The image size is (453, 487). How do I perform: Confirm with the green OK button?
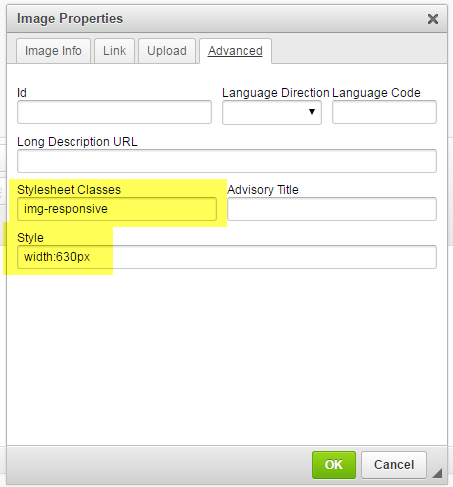[334, 465]
